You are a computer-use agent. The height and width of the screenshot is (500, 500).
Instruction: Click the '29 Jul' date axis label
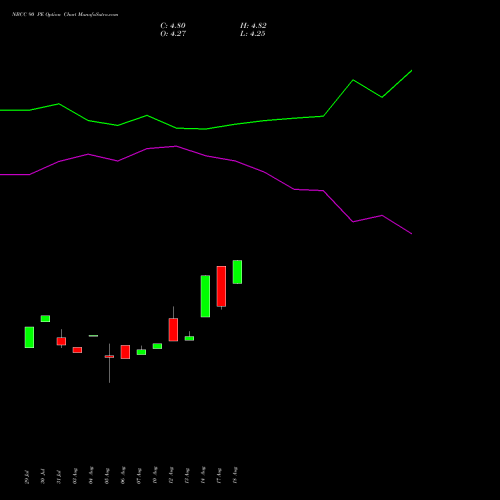point(27,477)
